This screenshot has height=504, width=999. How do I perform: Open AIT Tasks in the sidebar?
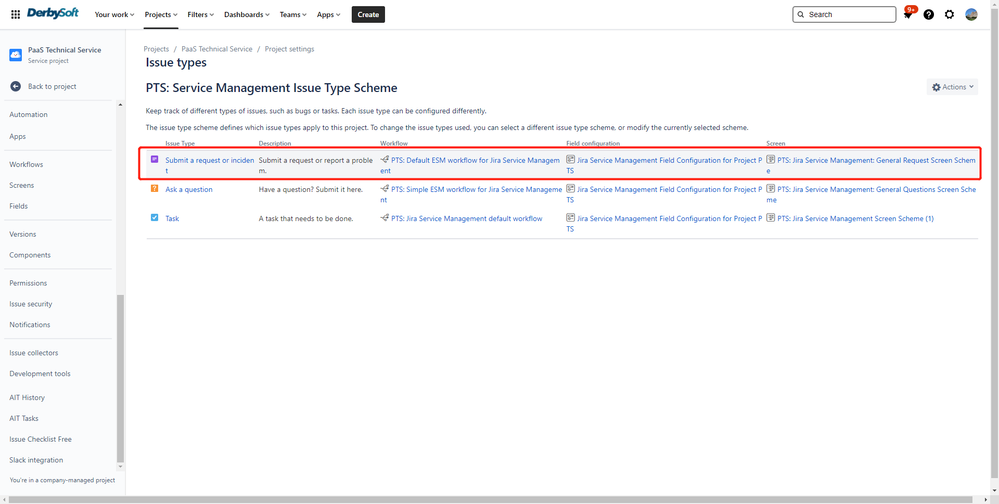24,419
